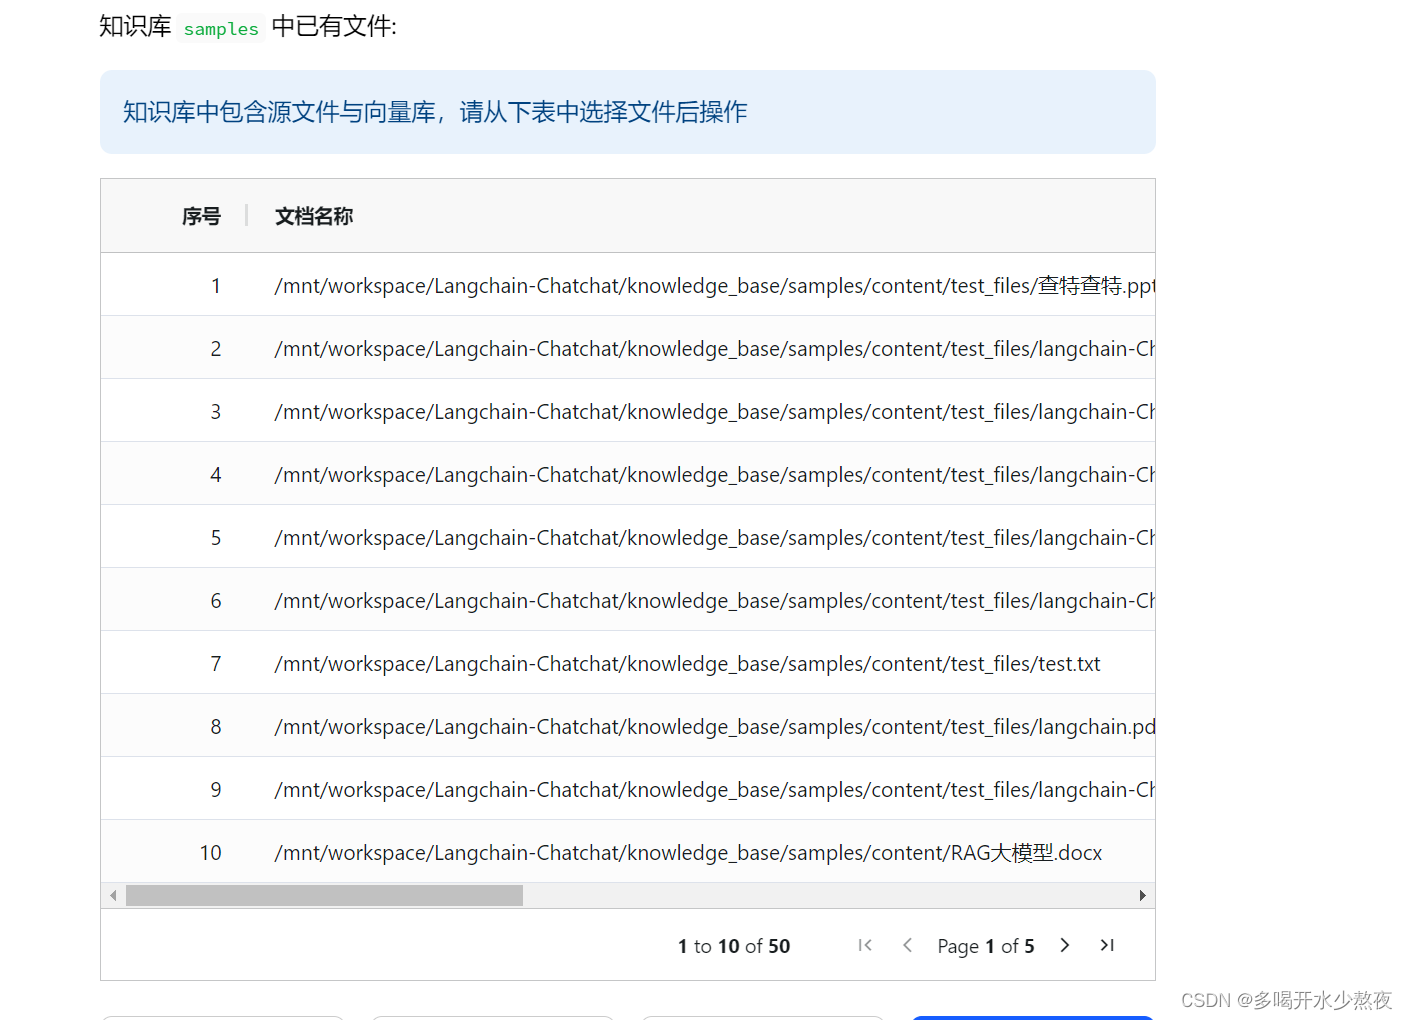Click the serial number 1 cell
1408x1020 pixels.
[x=215, y=286]
